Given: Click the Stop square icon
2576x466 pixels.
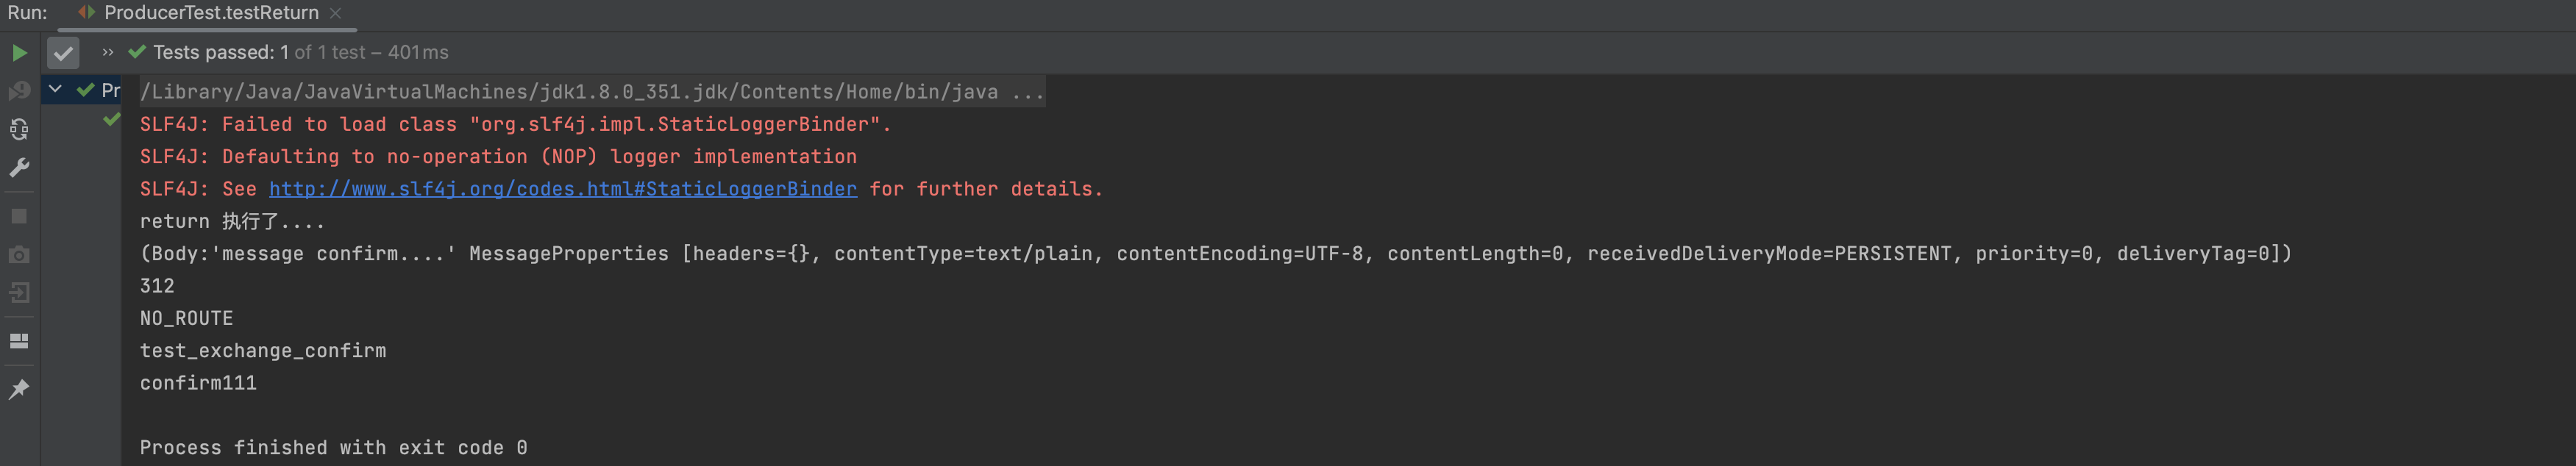Looking at the screenshot, I should click(x=19, y=216).
